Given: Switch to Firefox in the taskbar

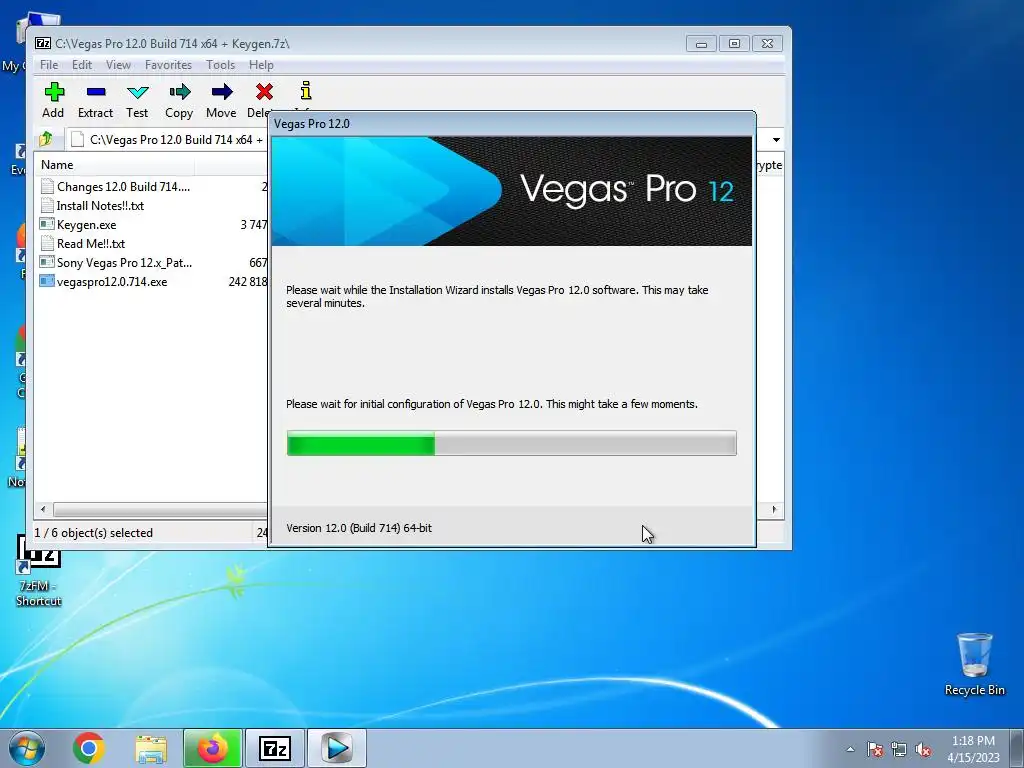Looking at the screenshot, I should click(x=212, y=748).
